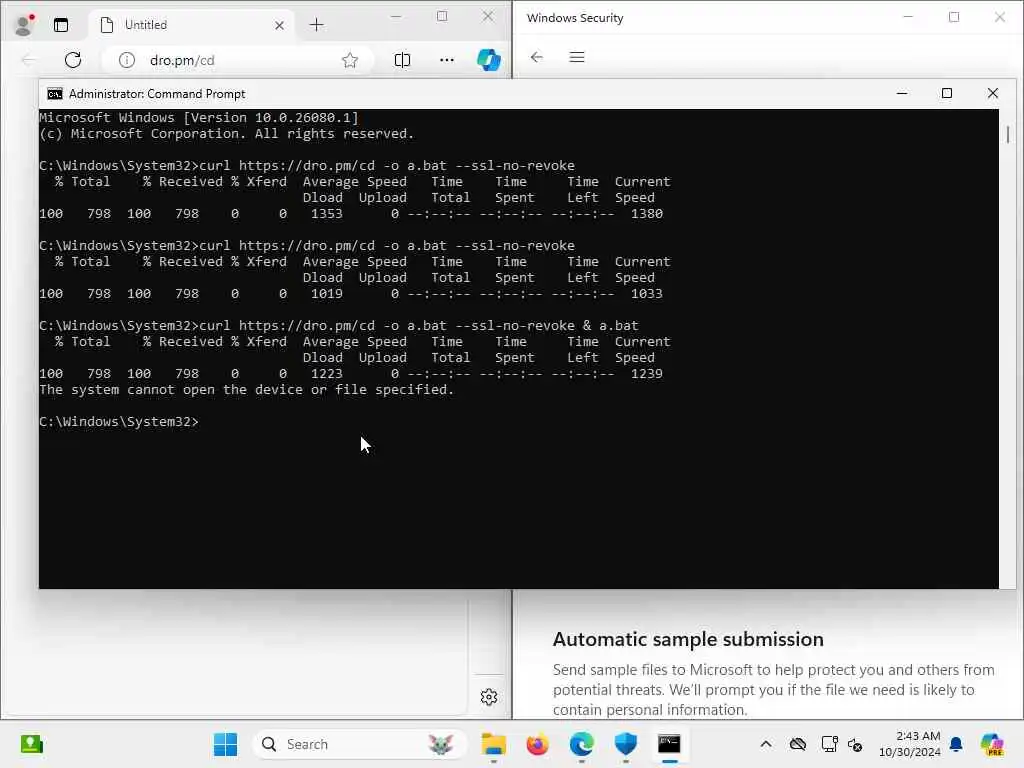Open Edge Settings and more menu
The height and width of the screenshot is (768, 1024).
(x=447, y=60)
